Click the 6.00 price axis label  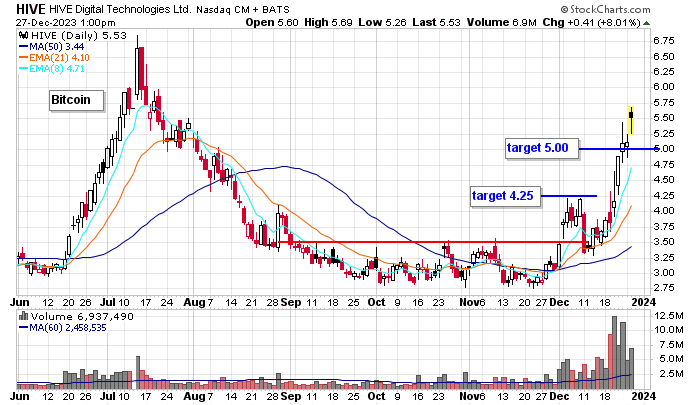[x=664, y=87]
